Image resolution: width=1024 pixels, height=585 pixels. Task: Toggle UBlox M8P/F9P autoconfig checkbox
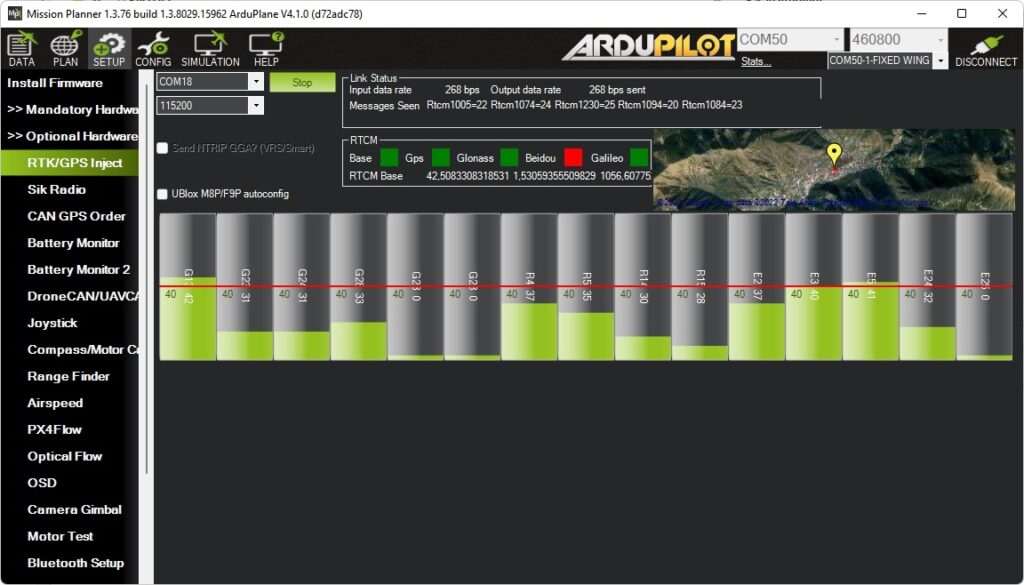coord(163,194)
